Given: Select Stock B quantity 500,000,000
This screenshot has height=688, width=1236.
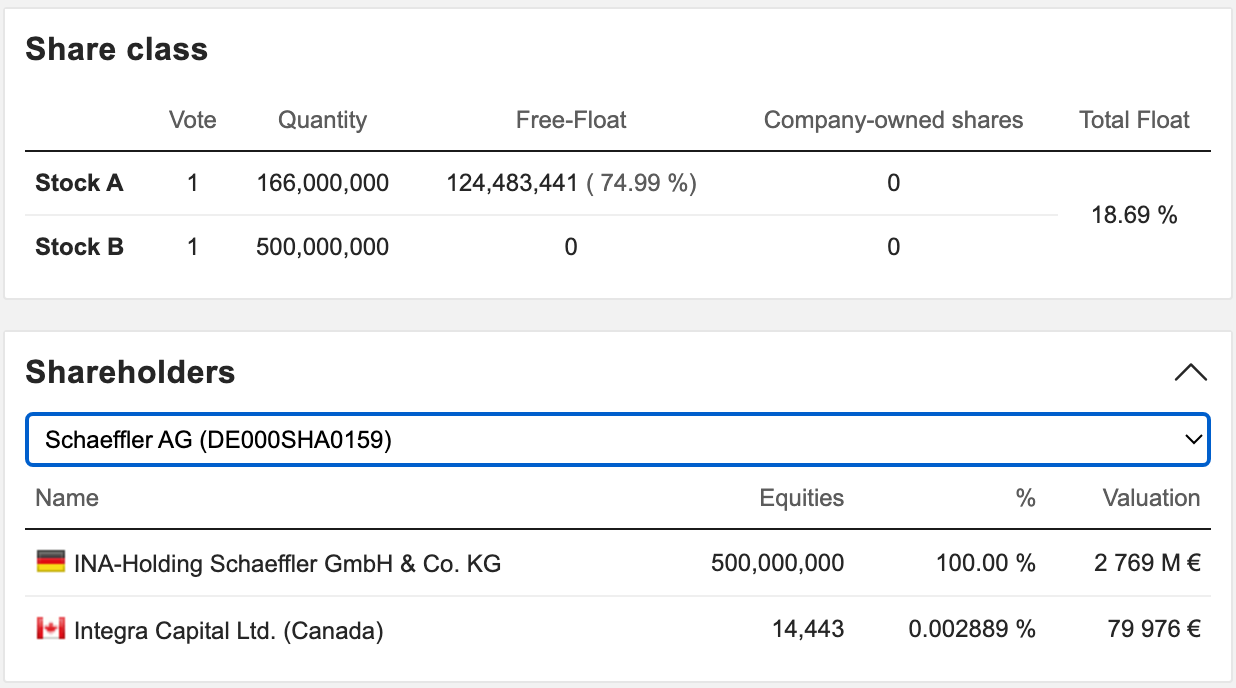Looking at the screenshot, I should (323, 247).
